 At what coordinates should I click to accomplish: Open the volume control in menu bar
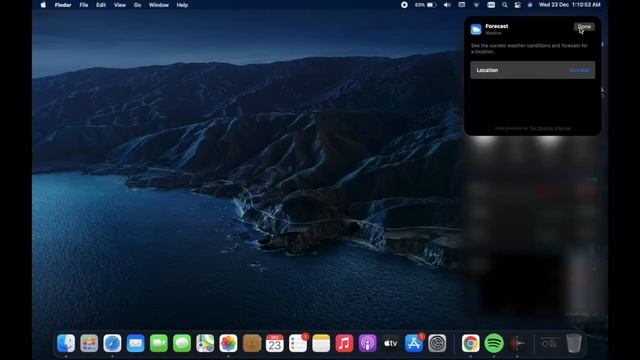tap(447, 5)
